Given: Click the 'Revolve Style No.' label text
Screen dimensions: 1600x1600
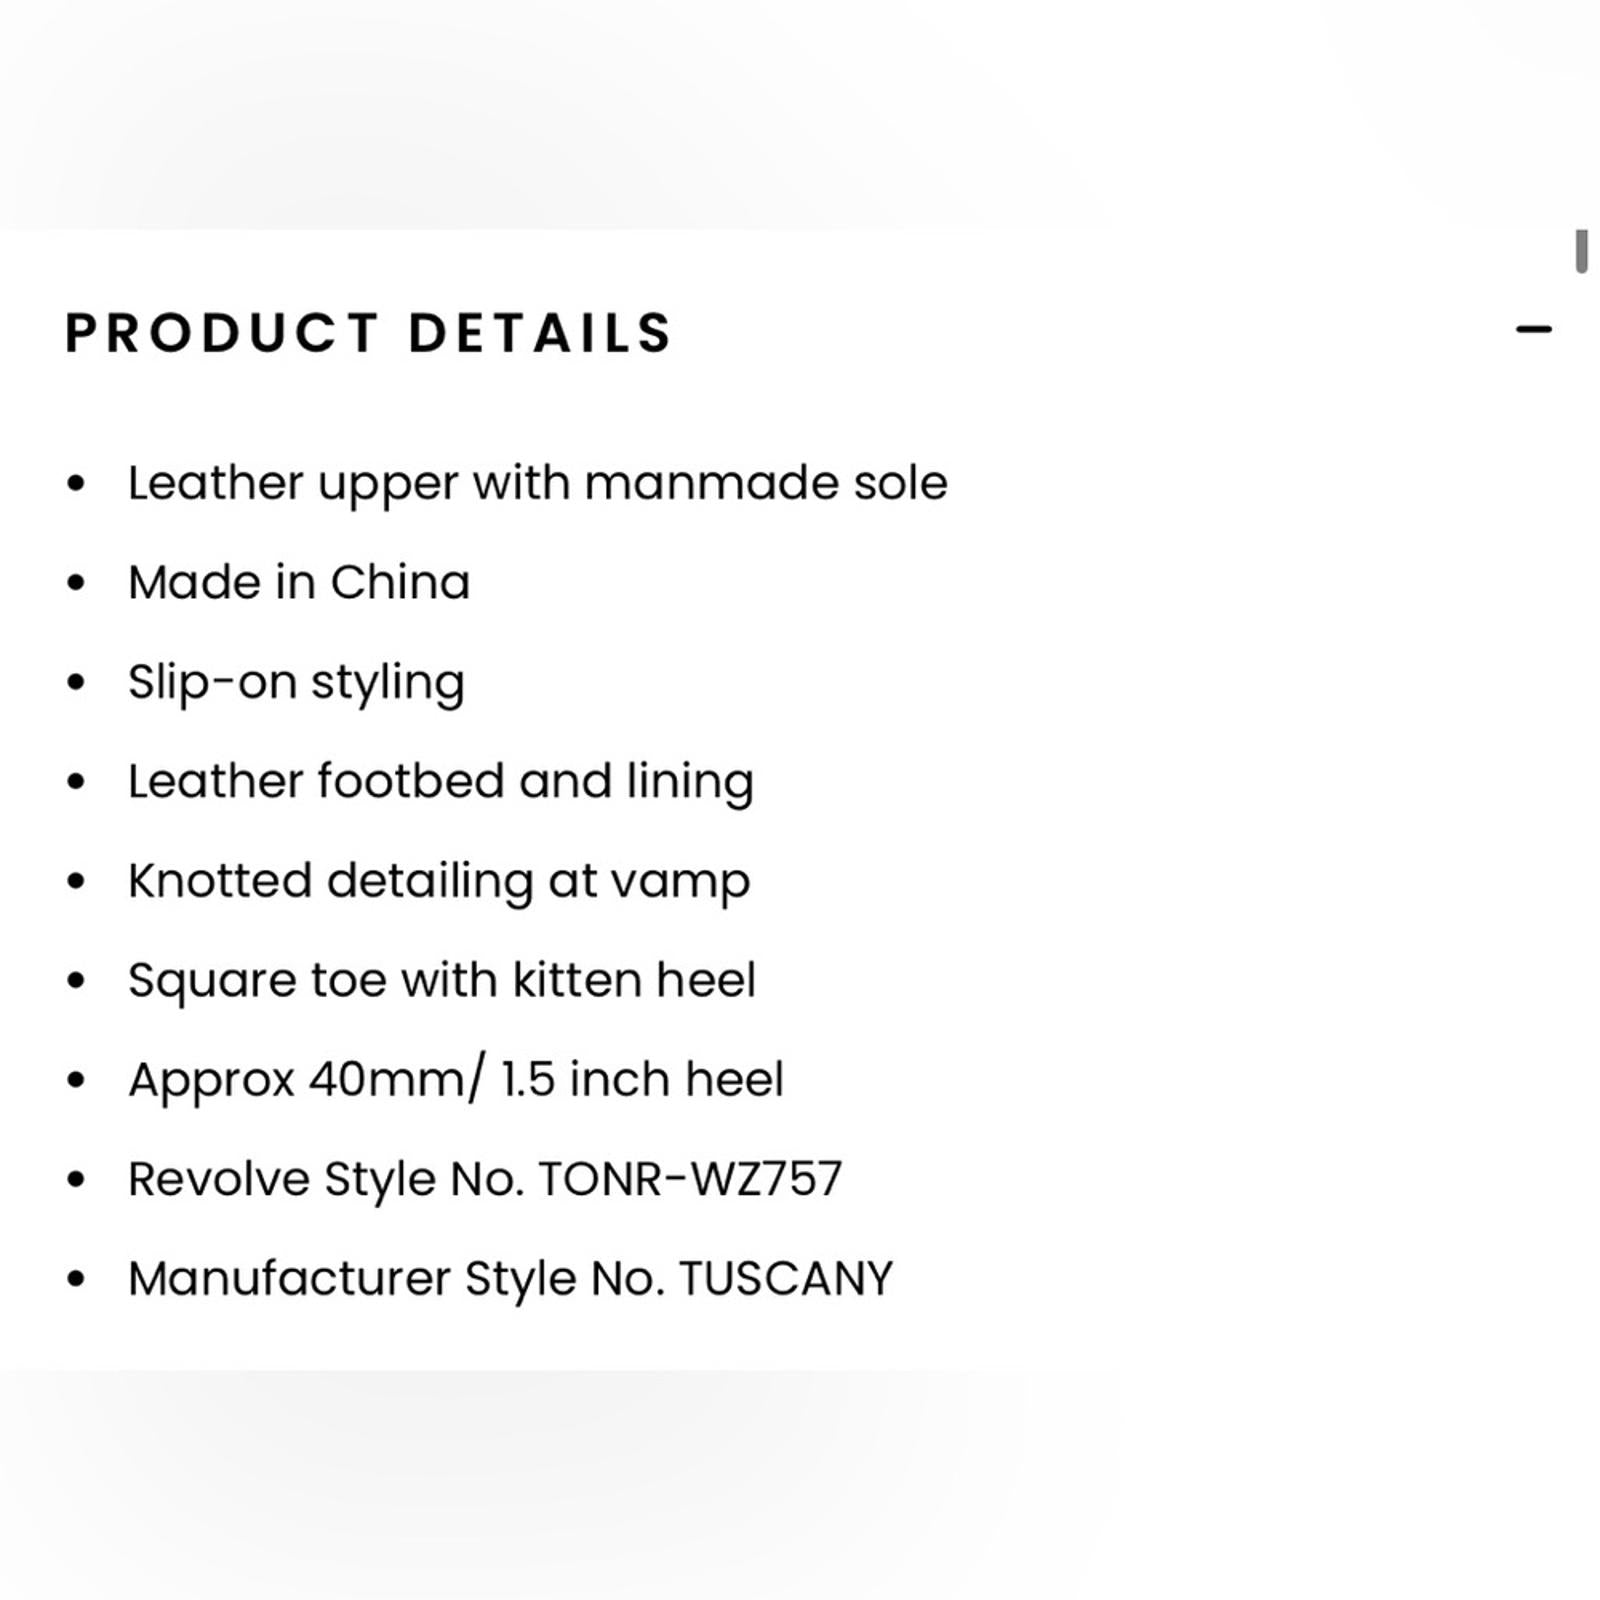Looking at the screenshot, I should 326,1180.
